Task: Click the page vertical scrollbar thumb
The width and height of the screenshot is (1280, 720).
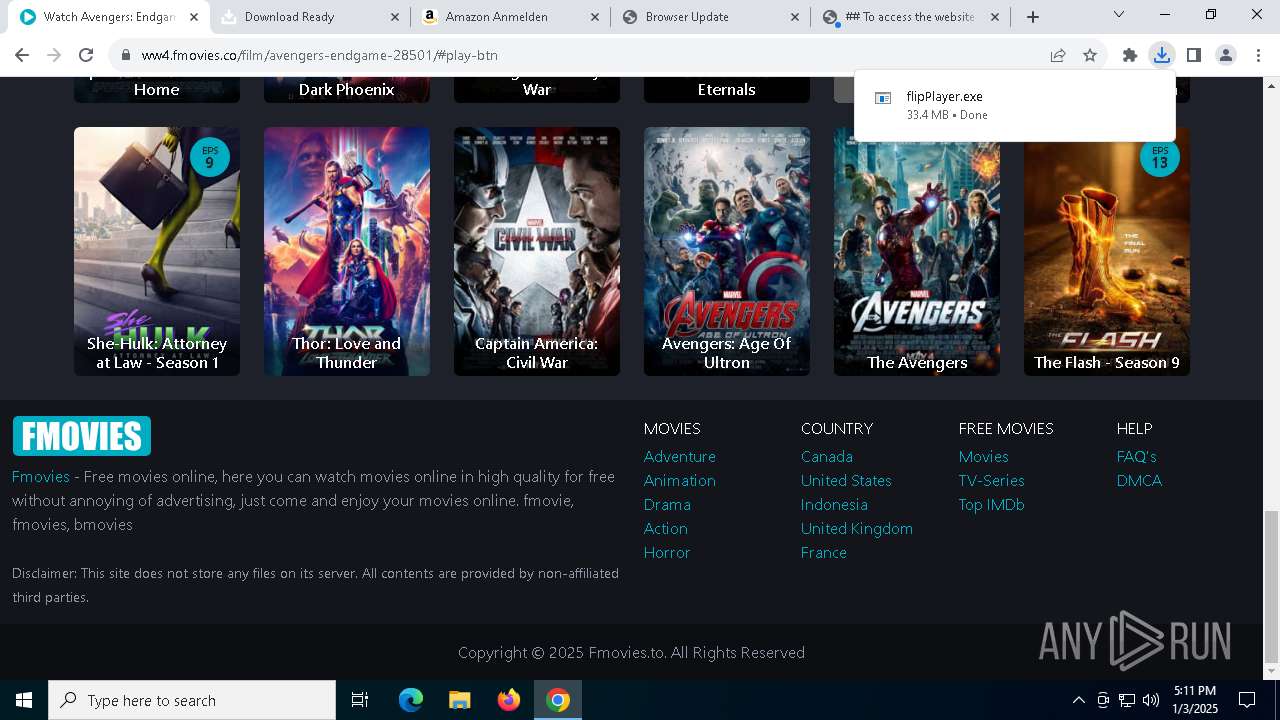Action: (1271, 585)
